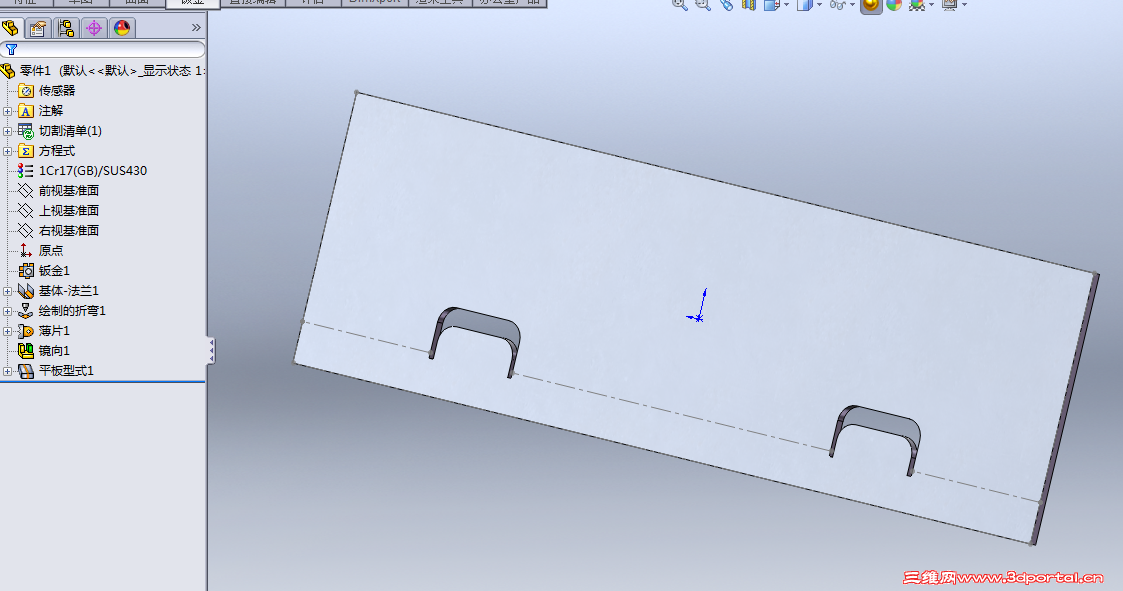Select the 切割清单(1) cut list item
The height and width of the screenshot is (591, 1123).
(60, 130)
